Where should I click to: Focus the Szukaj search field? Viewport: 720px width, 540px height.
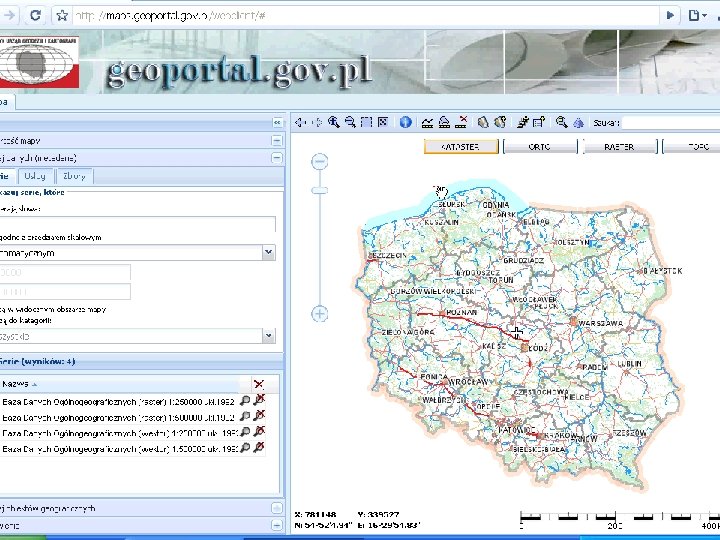click(x=671, y=123)
